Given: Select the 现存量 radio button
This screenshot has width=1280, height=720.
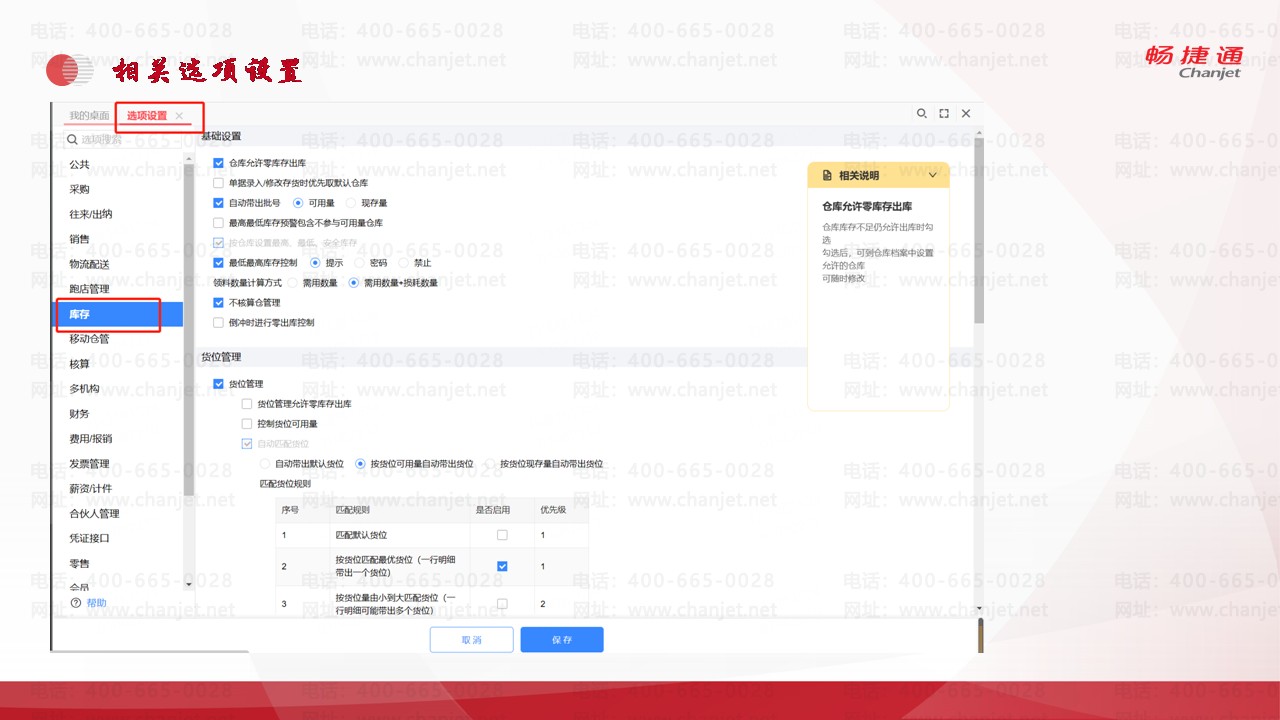Looking at the screenshot, I should pyautogui.click(x=350, y=203).
